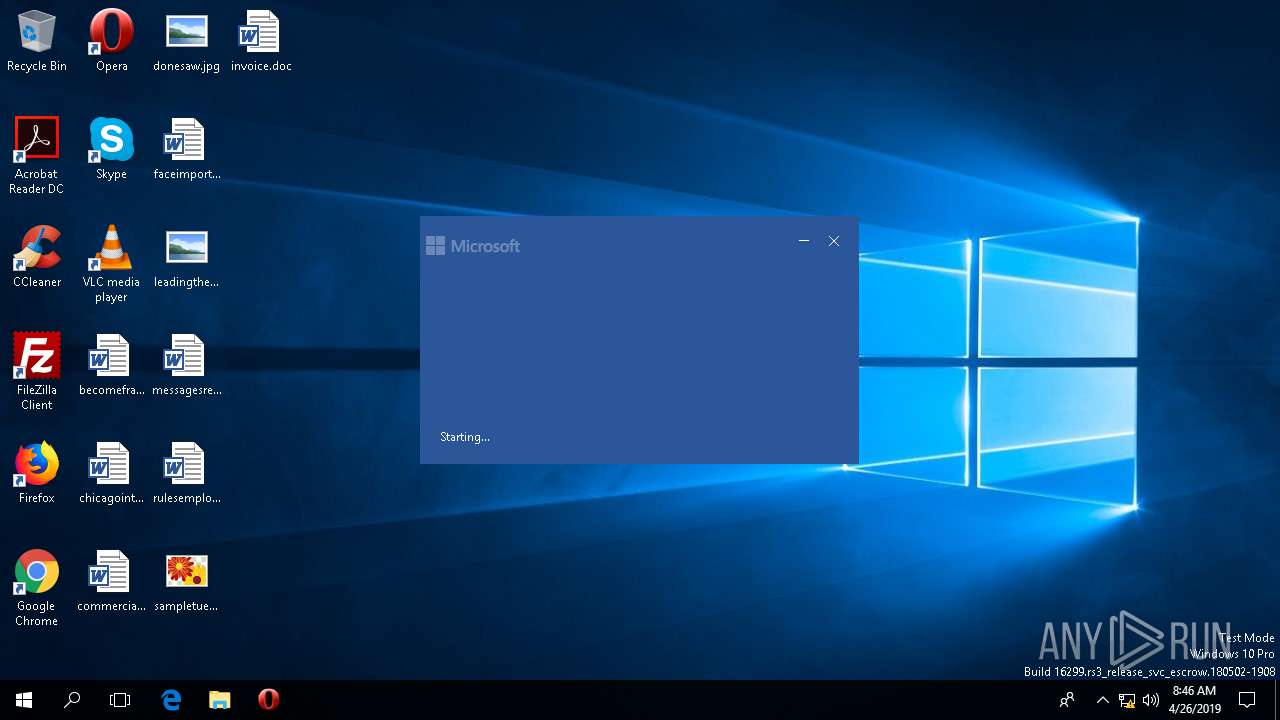Screen dimensions: 1280x720
Task: Open the volume control tray icon
Action: tap(1150, 700)
